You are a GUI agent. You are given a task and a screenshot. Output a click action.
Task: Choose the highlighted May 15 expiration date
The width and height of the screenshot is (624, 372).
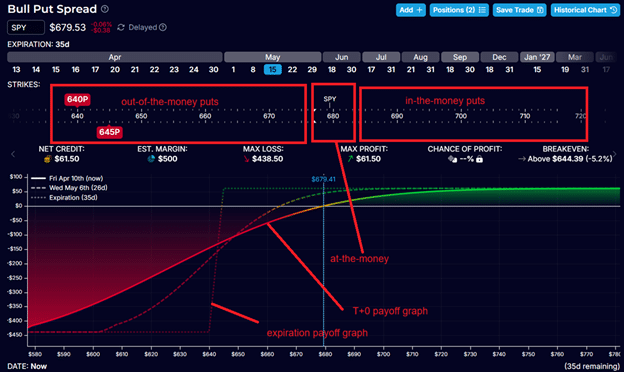(273, 70)
